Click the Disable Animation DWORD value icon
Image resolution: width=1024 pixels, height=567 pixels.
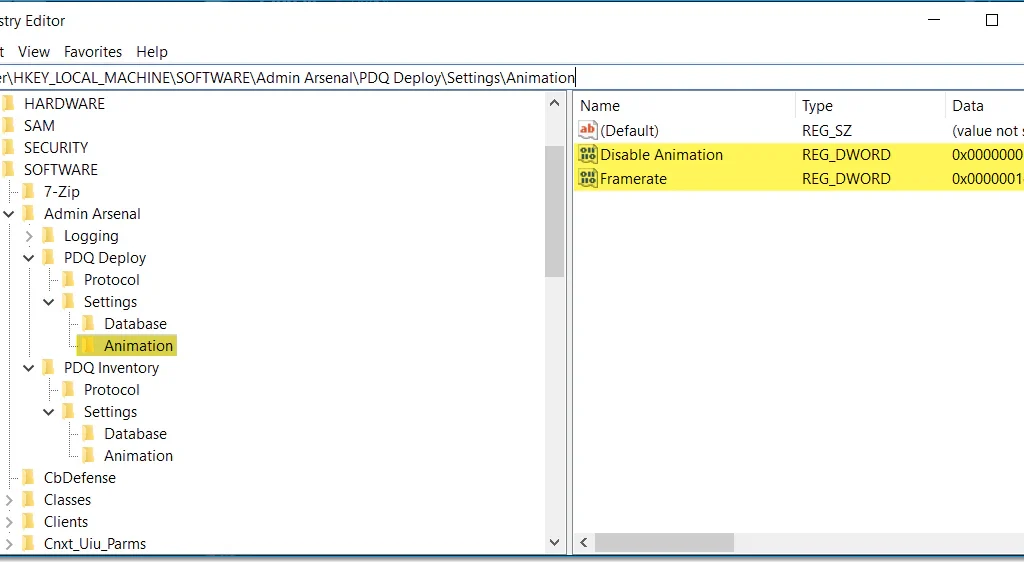click(x=588, y=155)
